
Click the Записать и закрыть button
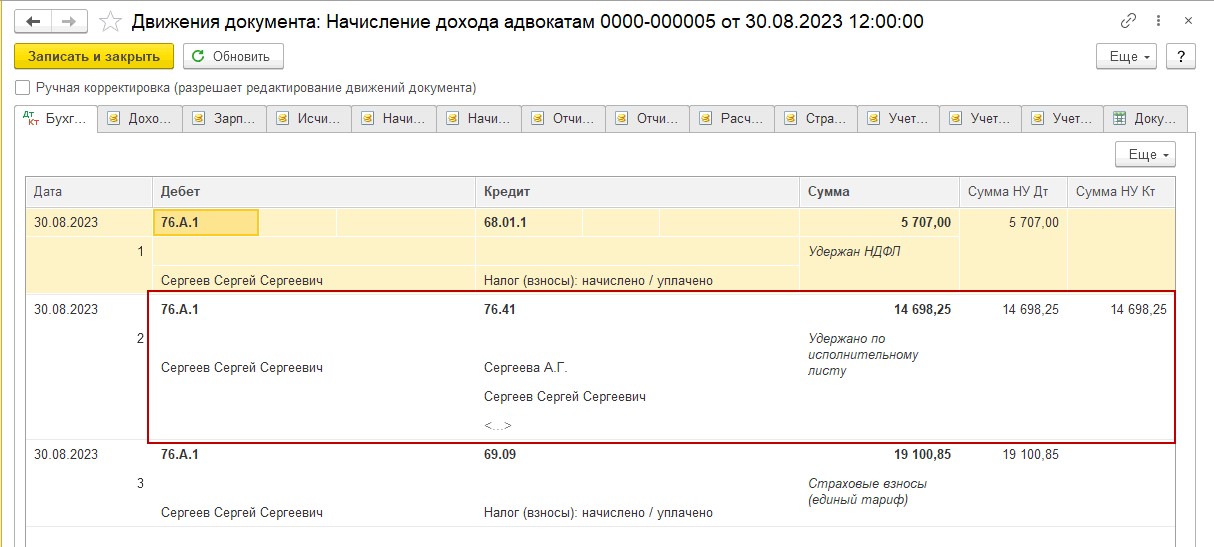[x=94, y=57]
